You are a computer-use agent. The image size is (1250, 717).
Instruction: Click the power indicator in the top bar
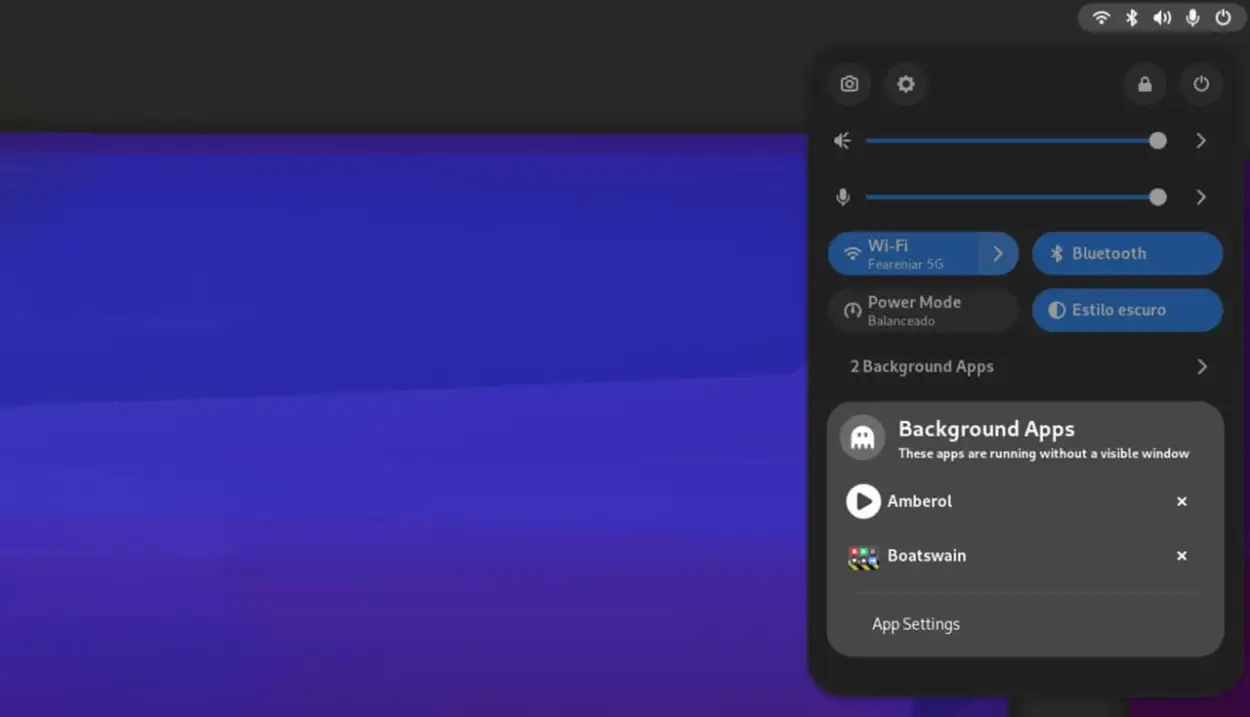pos(1223,17)
